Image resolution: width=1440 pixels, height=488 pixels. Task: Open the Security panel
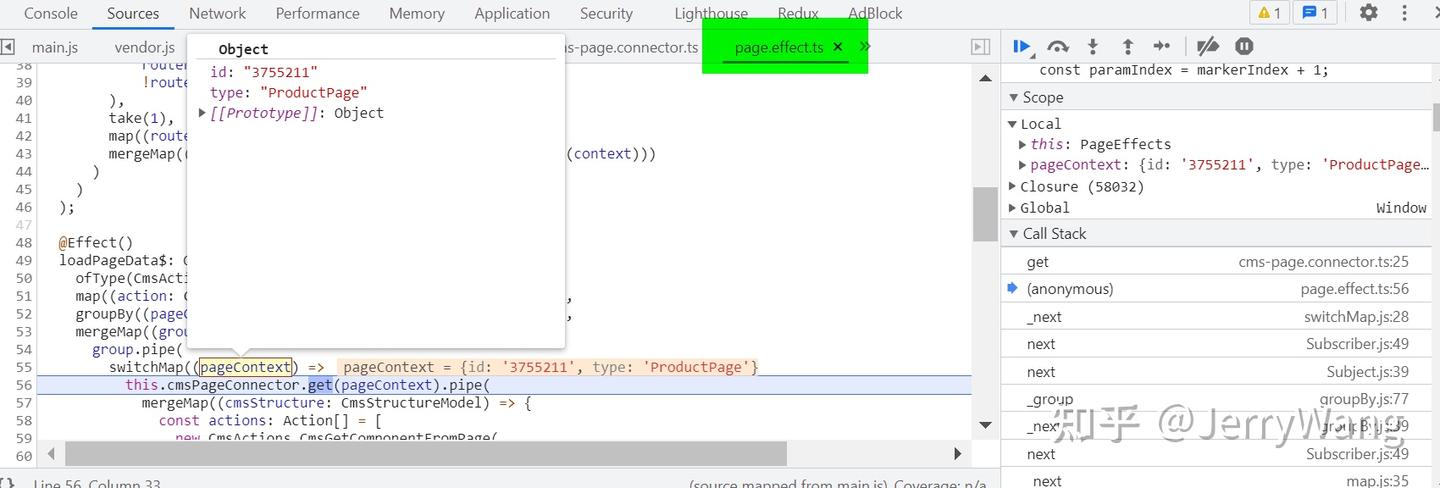click(x=606, y=13)
